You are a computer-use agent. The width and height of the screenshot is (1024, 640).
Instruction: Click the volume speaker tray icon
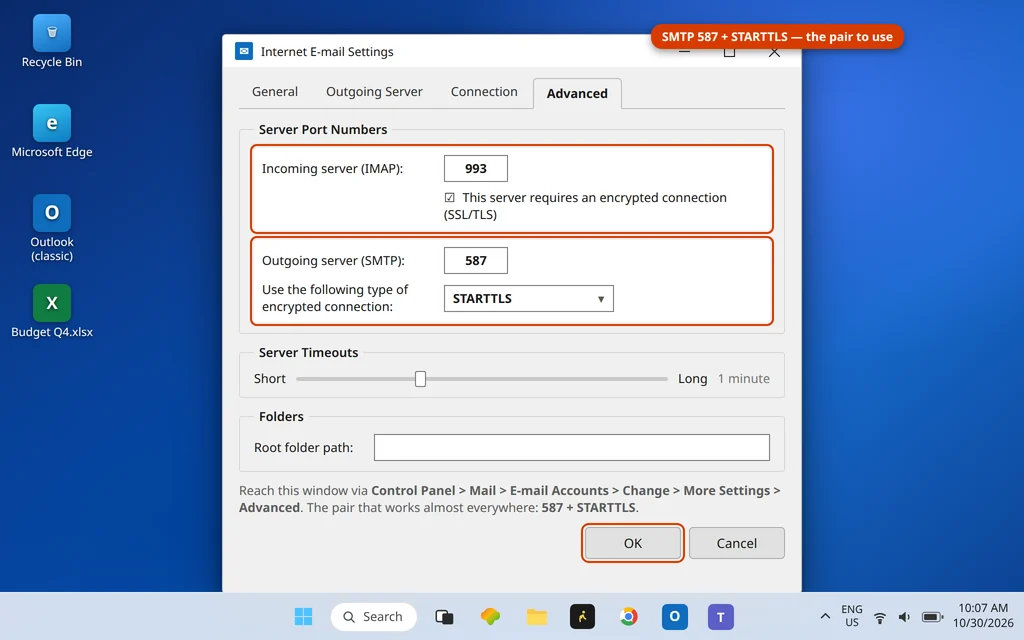click(x=904, y=616)
